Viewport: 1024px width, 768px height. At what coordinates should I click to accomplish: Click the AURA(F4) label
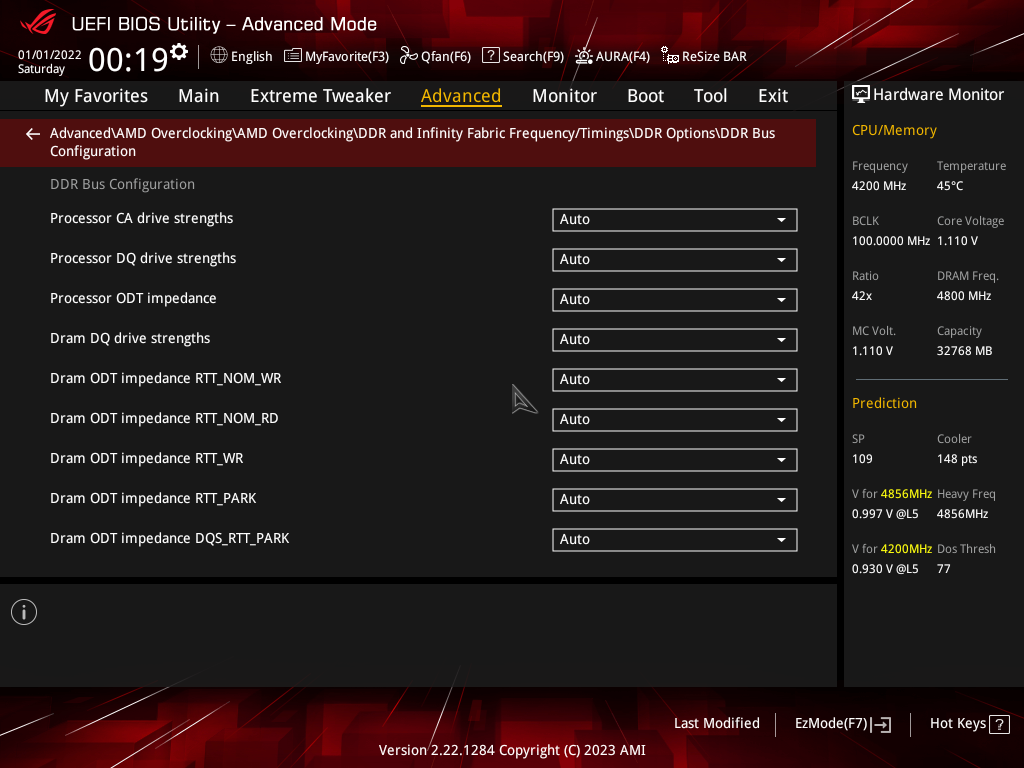[x=622, y=56]
